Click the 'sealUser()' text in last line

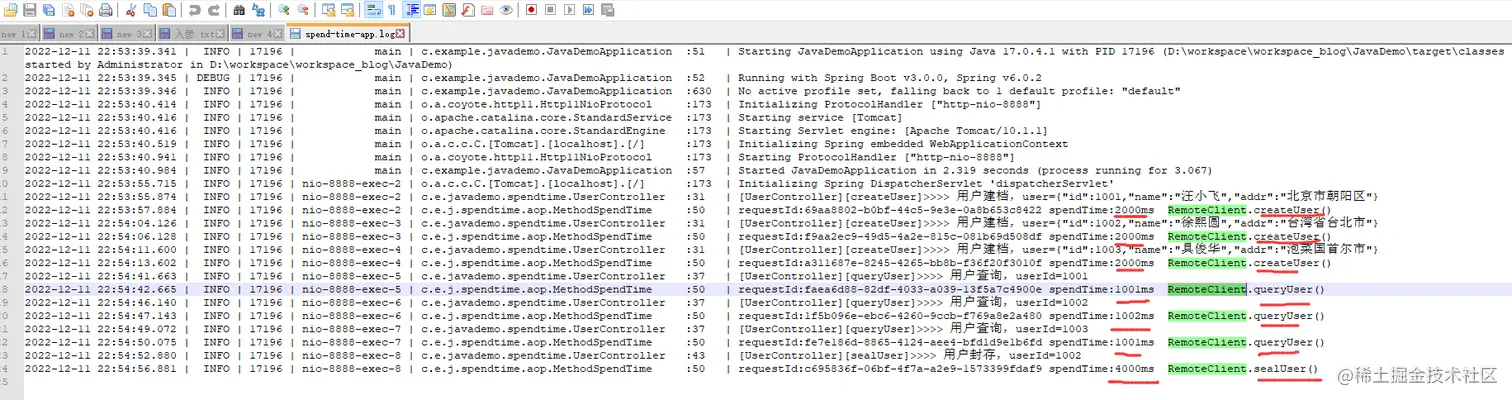point(1286,369)
